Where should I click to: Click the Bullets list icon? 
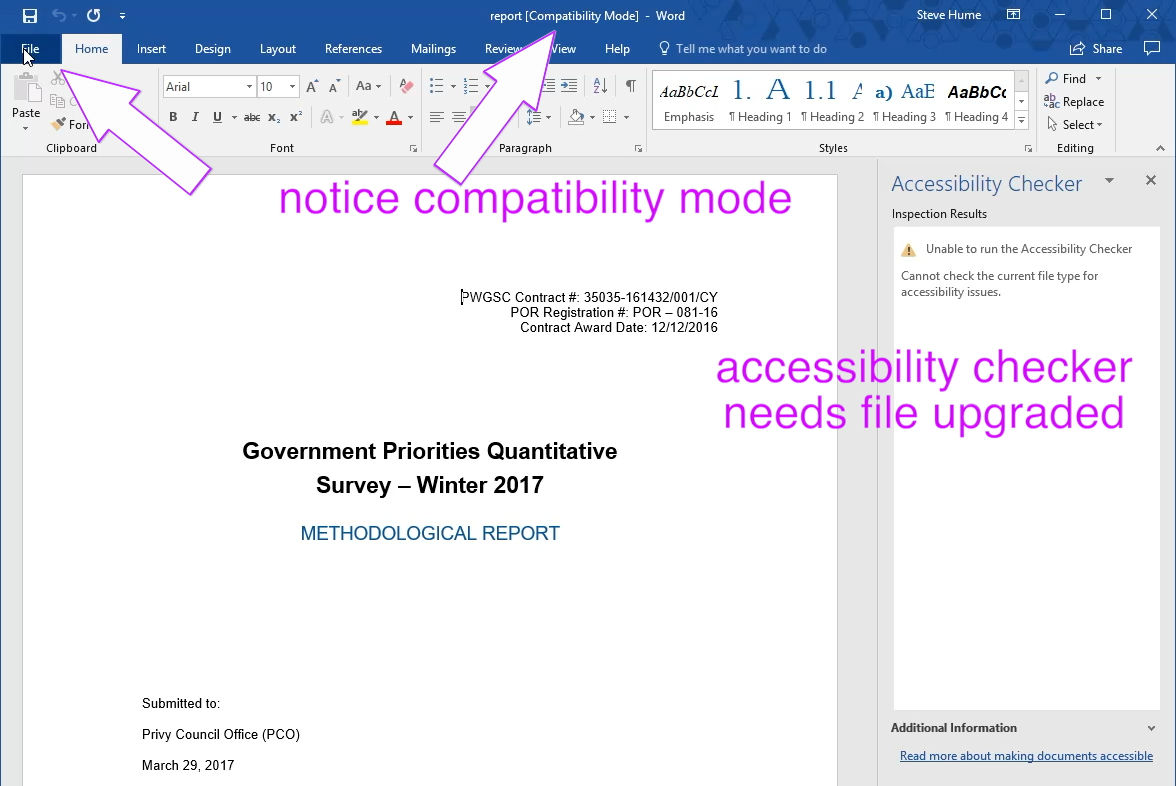pyautogui.click(x=436, y=87)
